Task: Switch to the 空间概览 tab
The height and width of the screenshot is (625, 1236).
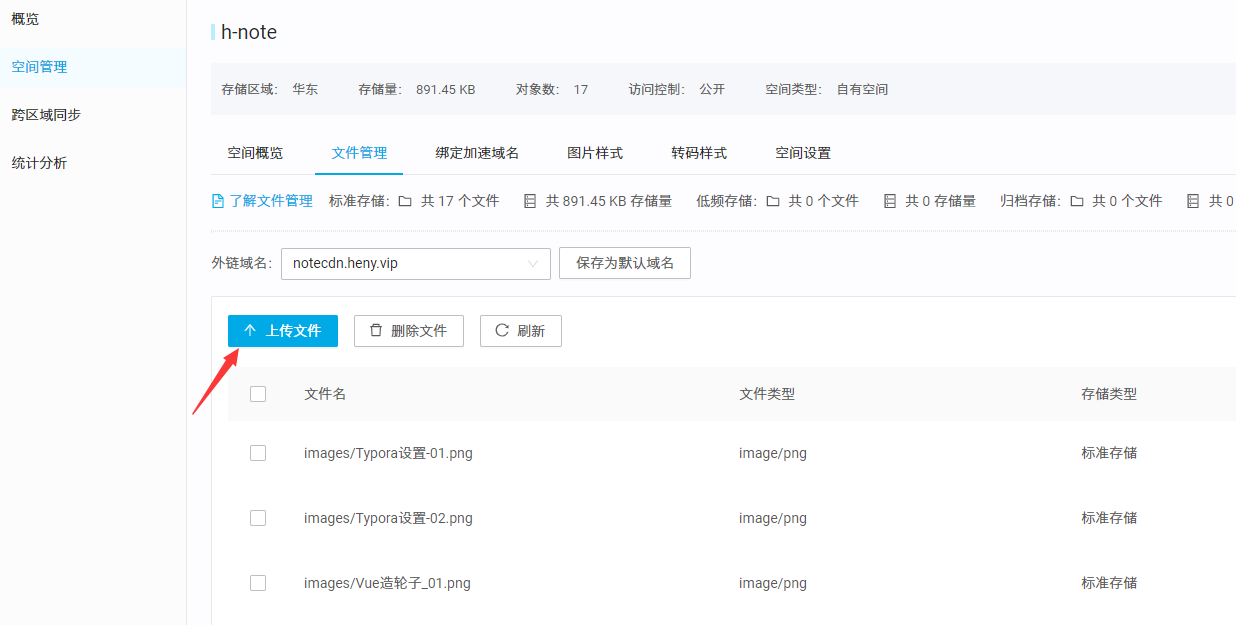Action: (255, 153)
